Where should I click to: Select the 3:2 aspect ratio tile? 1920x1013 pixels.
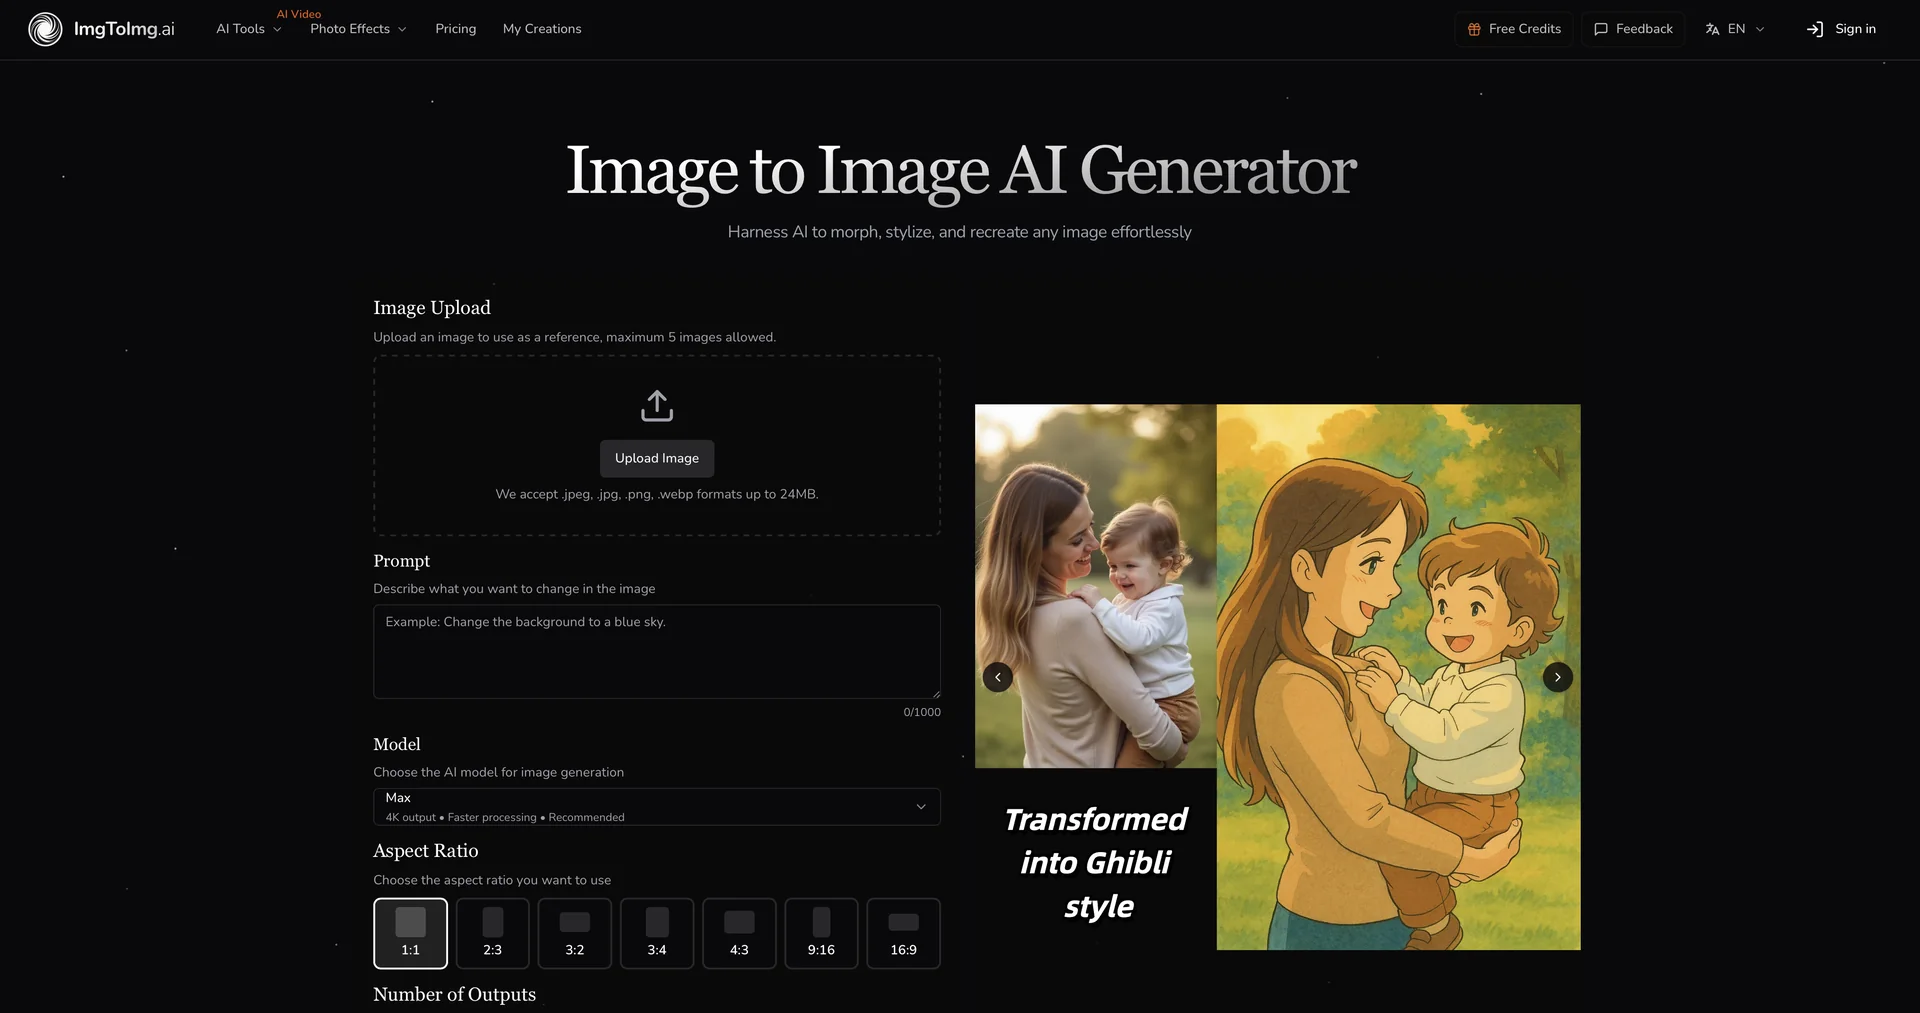575,933
